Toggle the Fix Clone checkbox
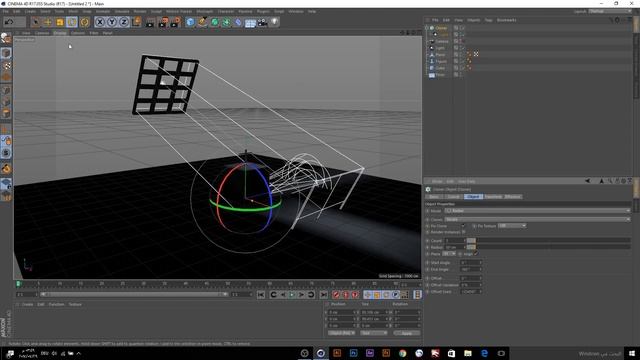The width and height of the screenshot is (640, 360). (x=463, y=226)
